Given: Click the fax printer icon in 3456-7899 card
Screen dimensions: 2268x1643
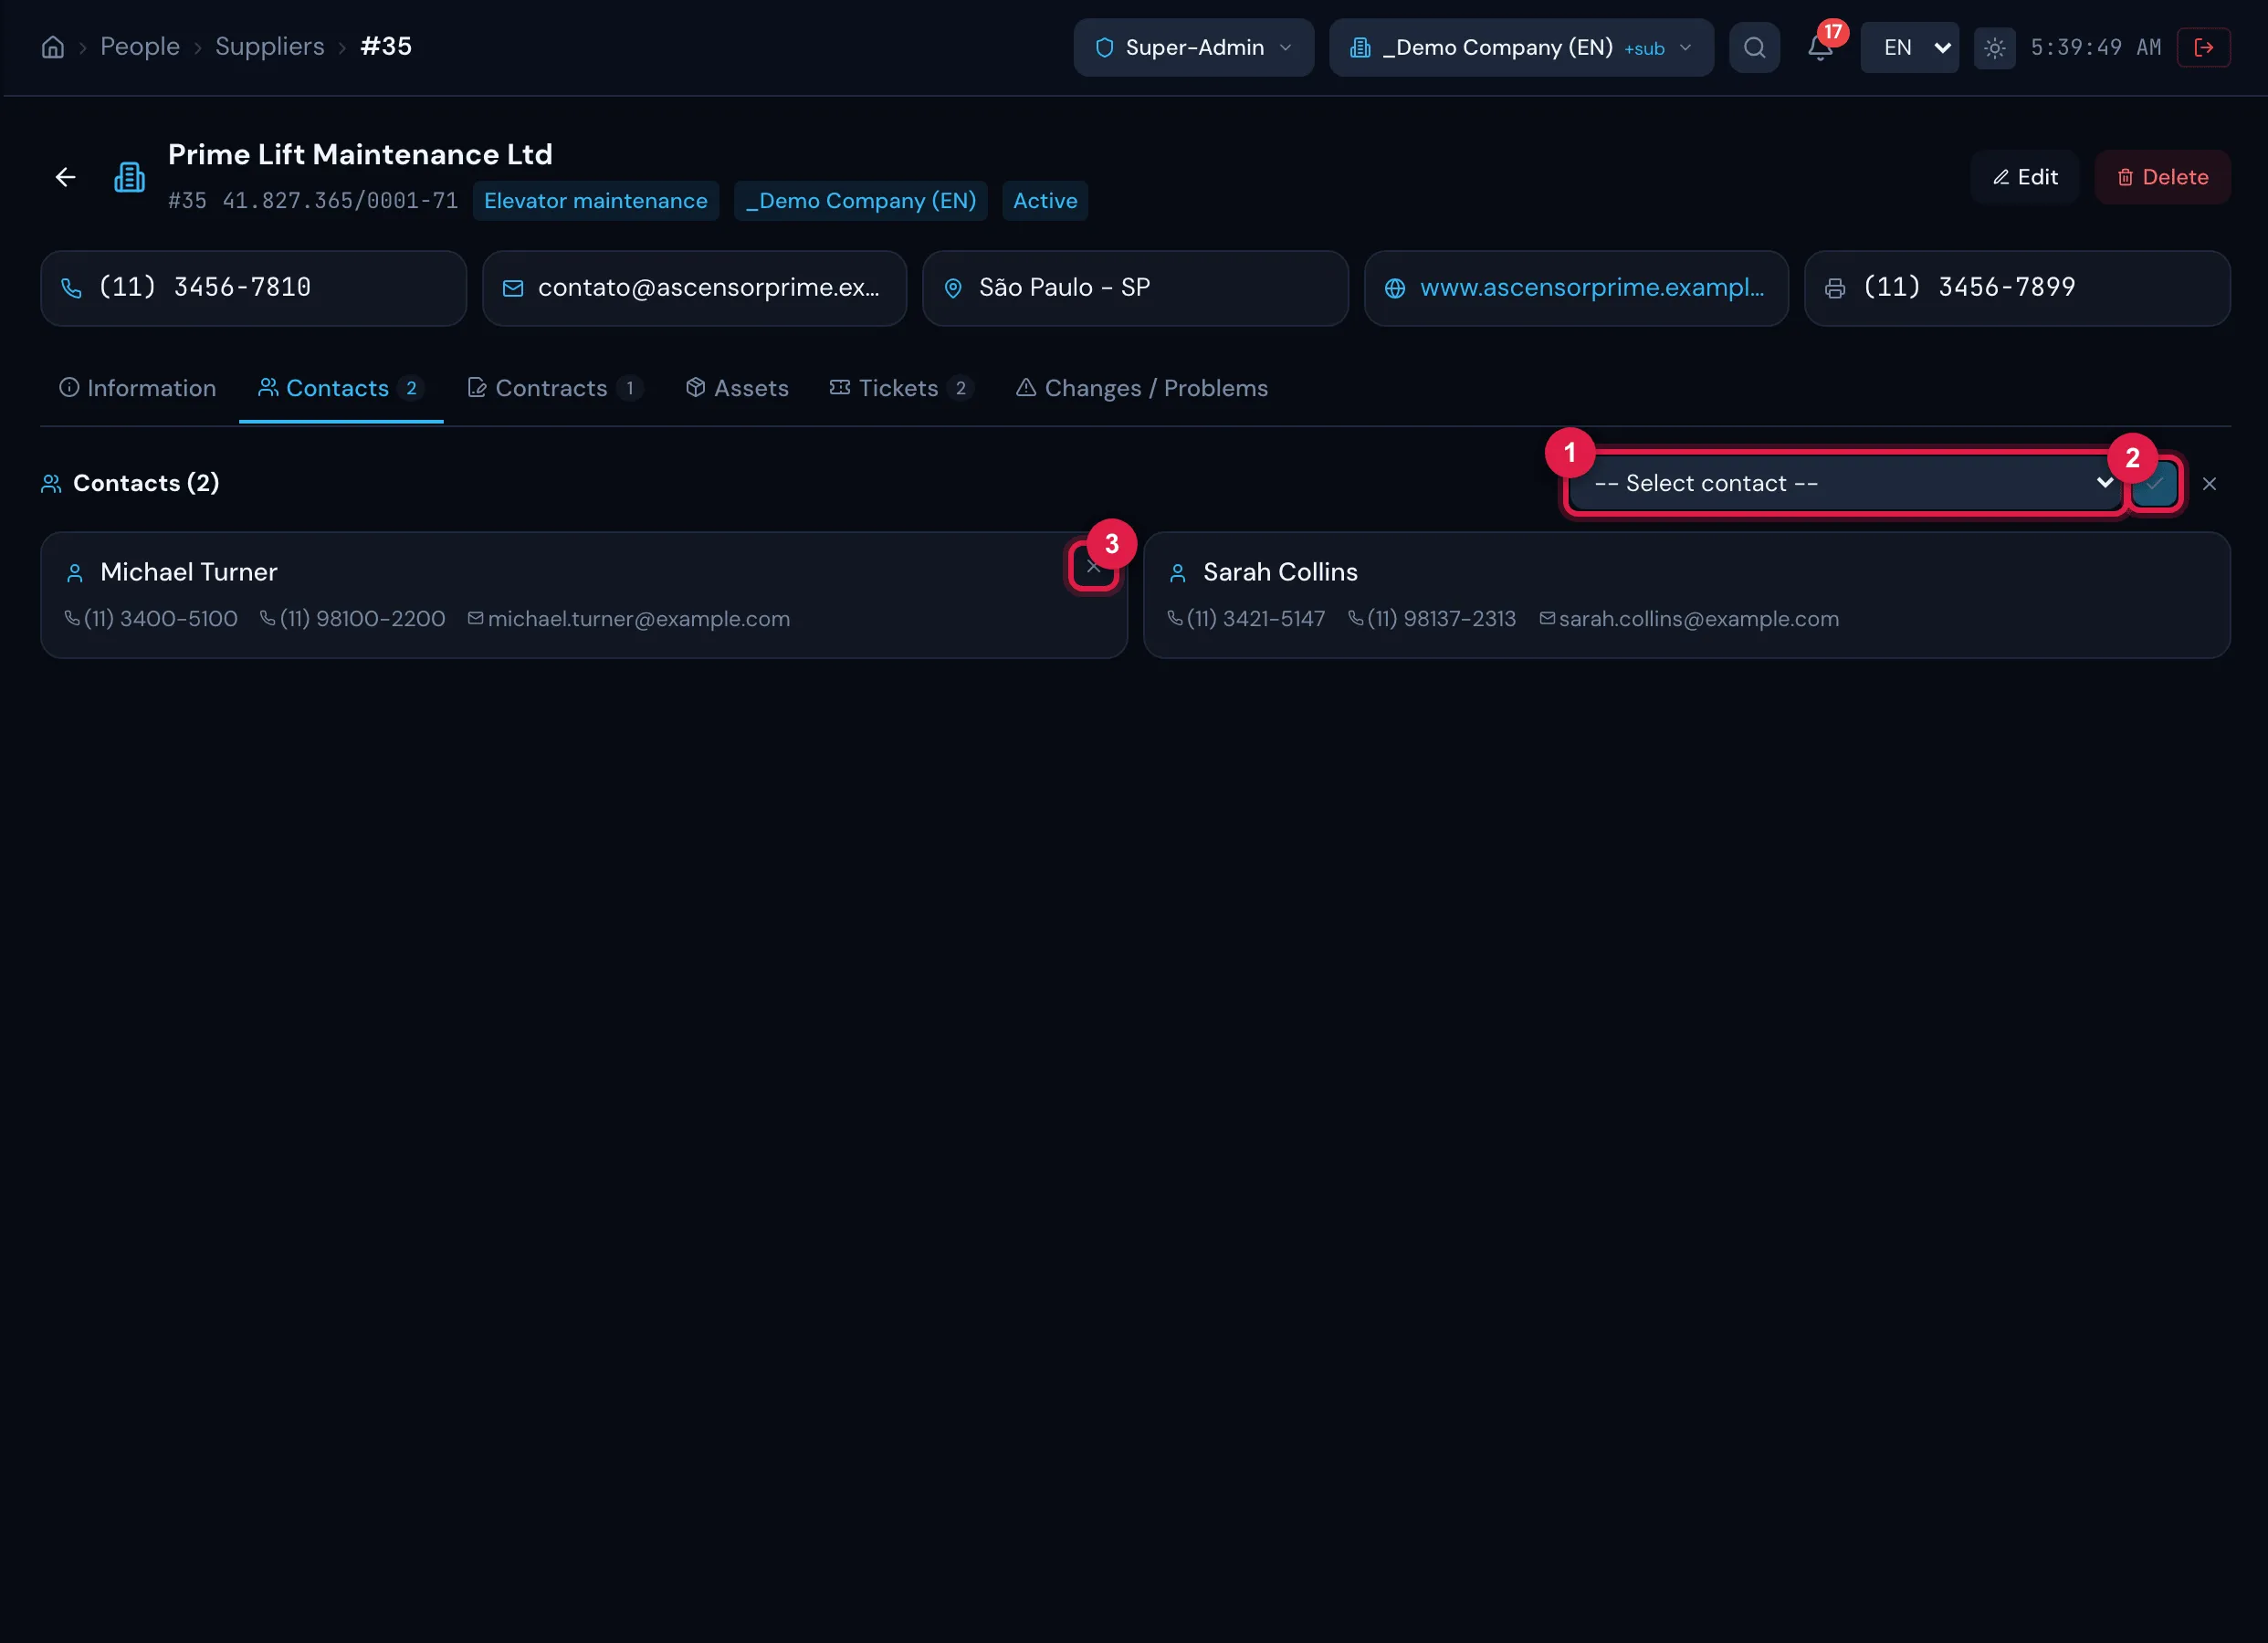Looking at the screenshot, I should coord(1835,288).
